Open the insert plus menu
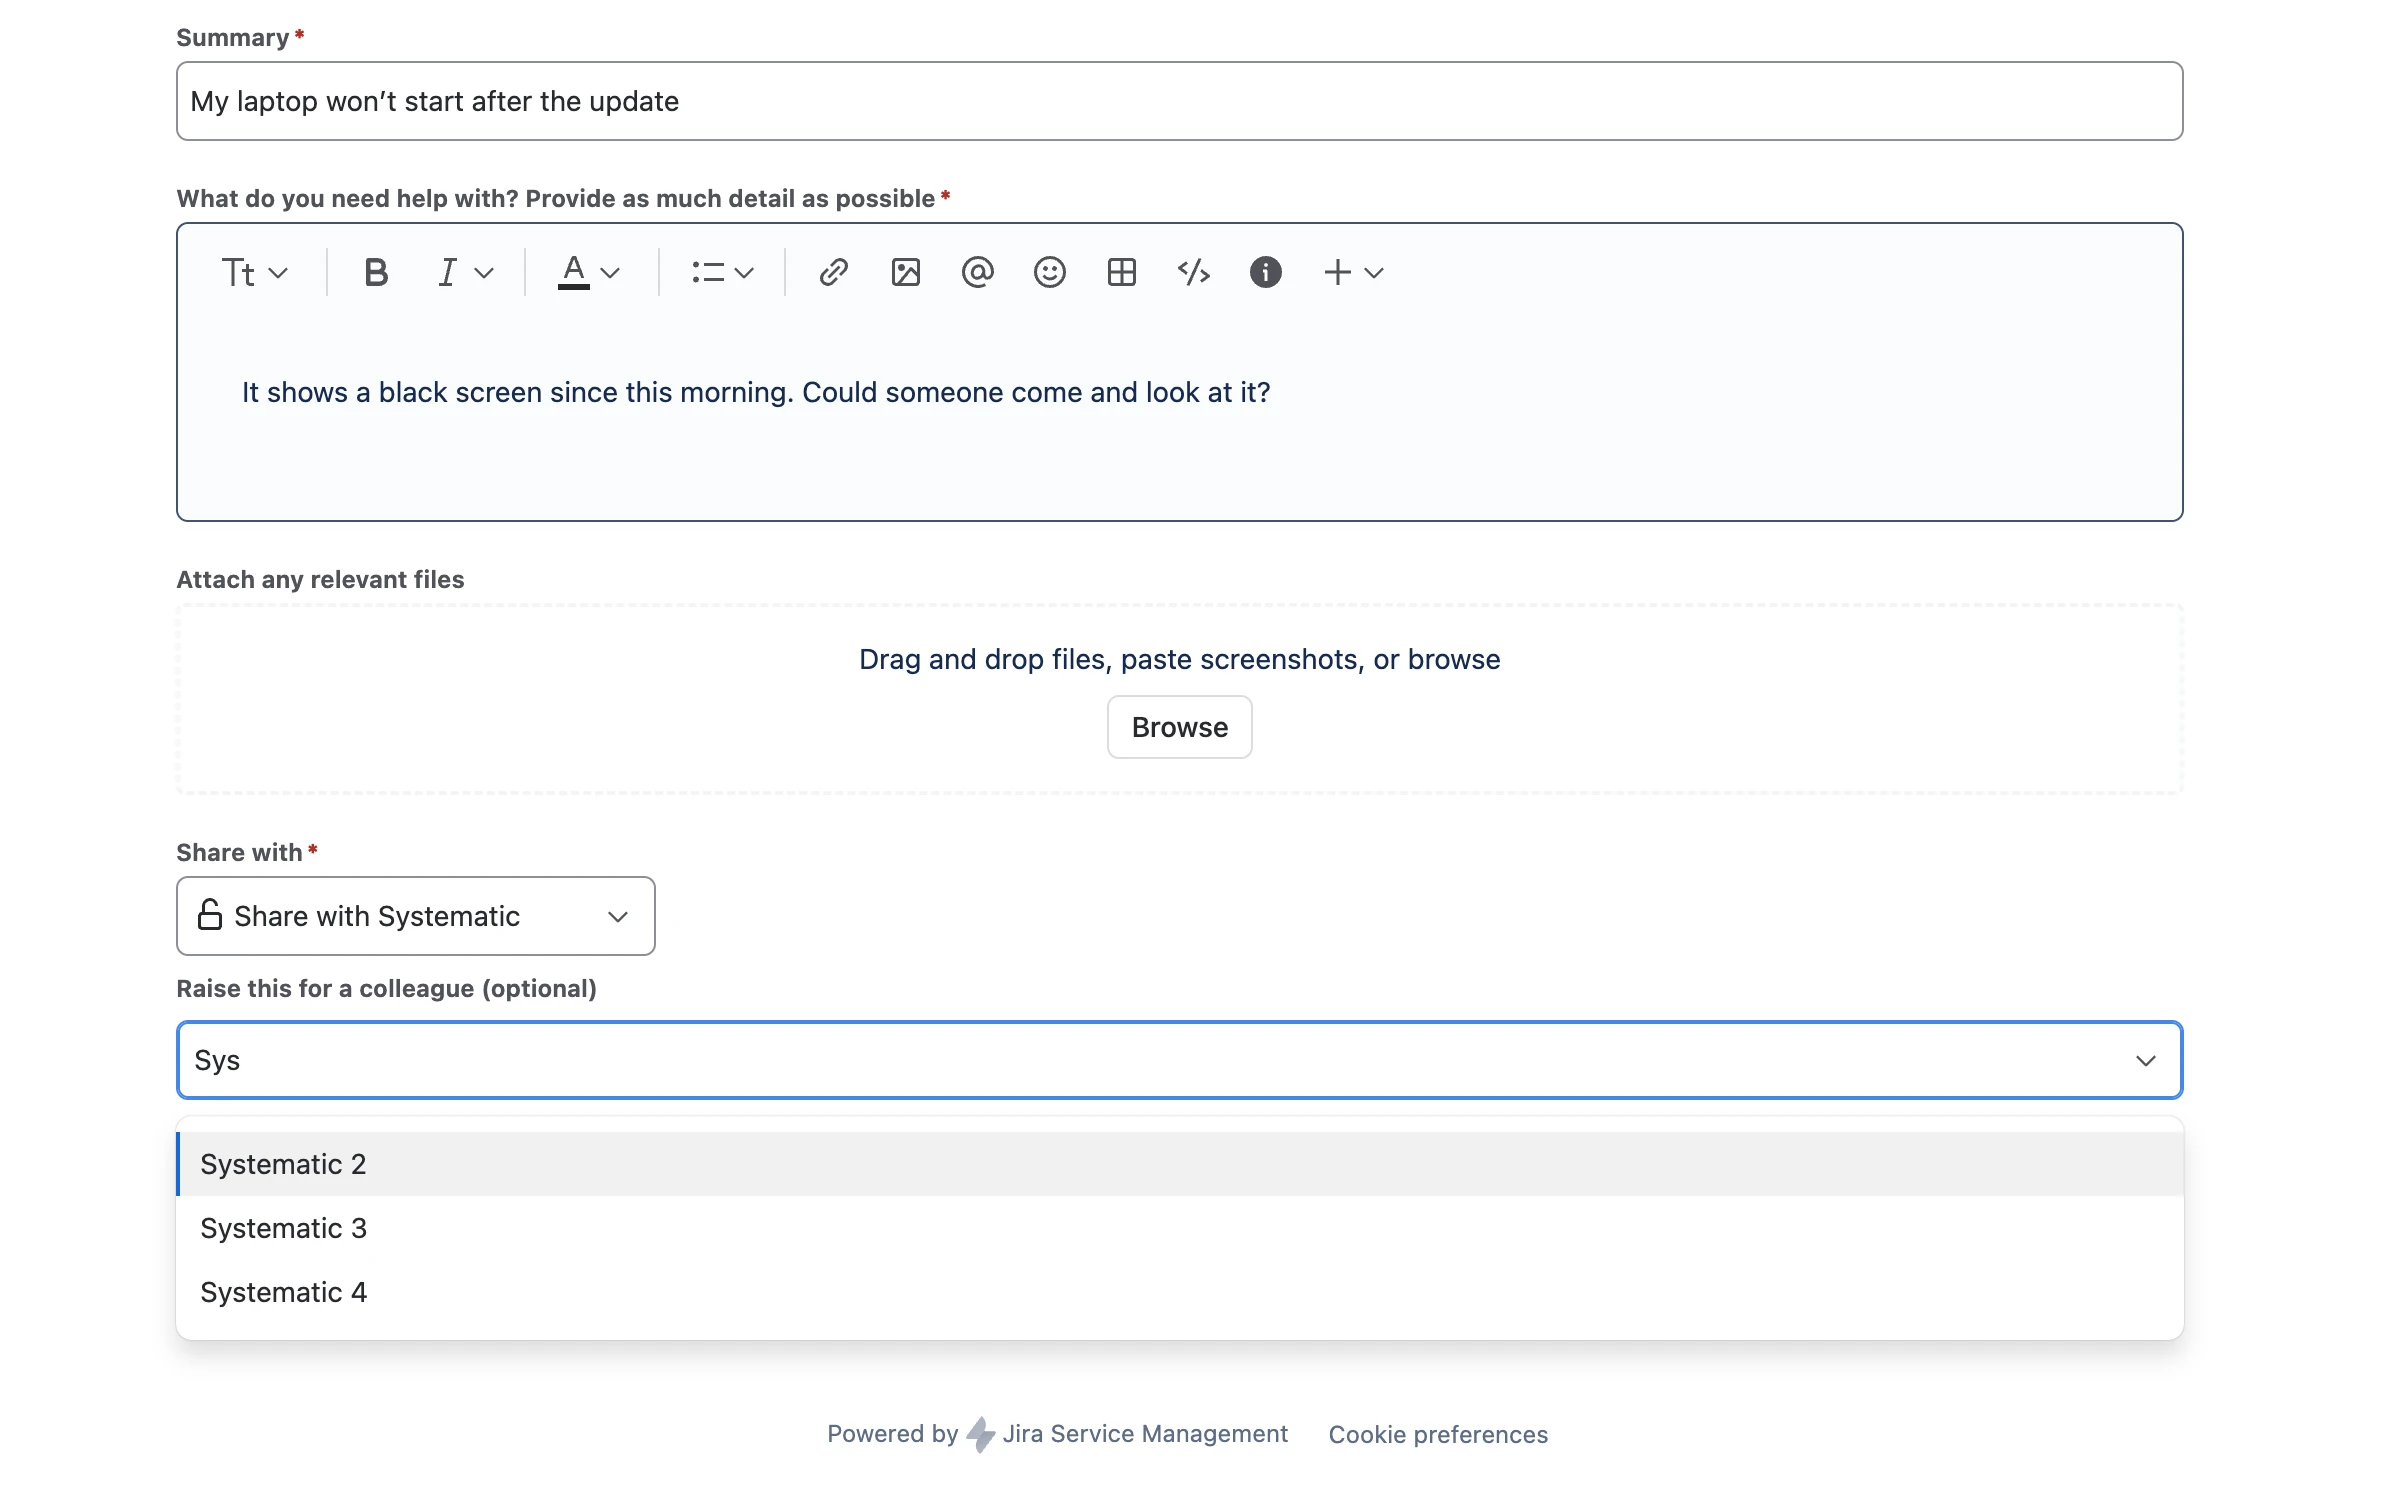Screen dimensions: 2400x1500 click(x=1338, y=272)
